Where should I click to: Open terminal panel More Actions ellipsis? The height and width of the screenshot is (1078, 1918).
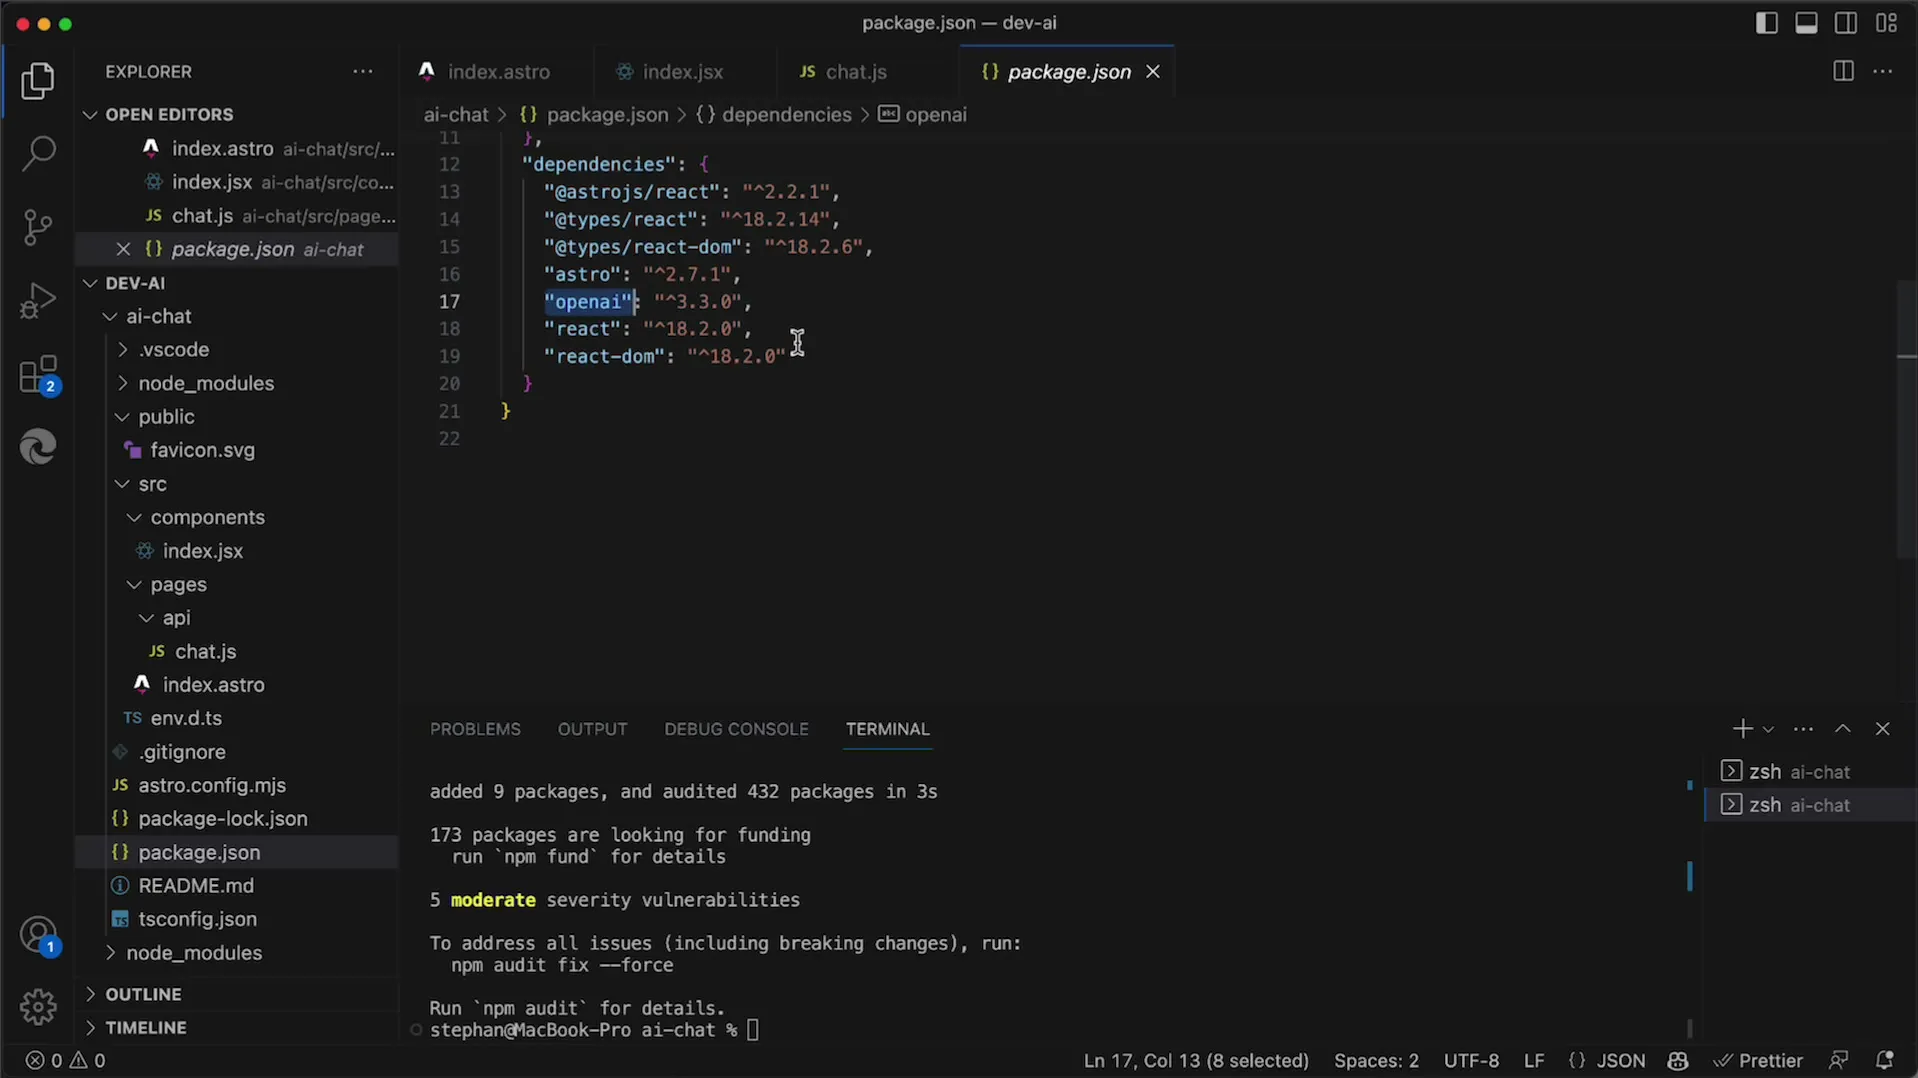point(1803,729)
